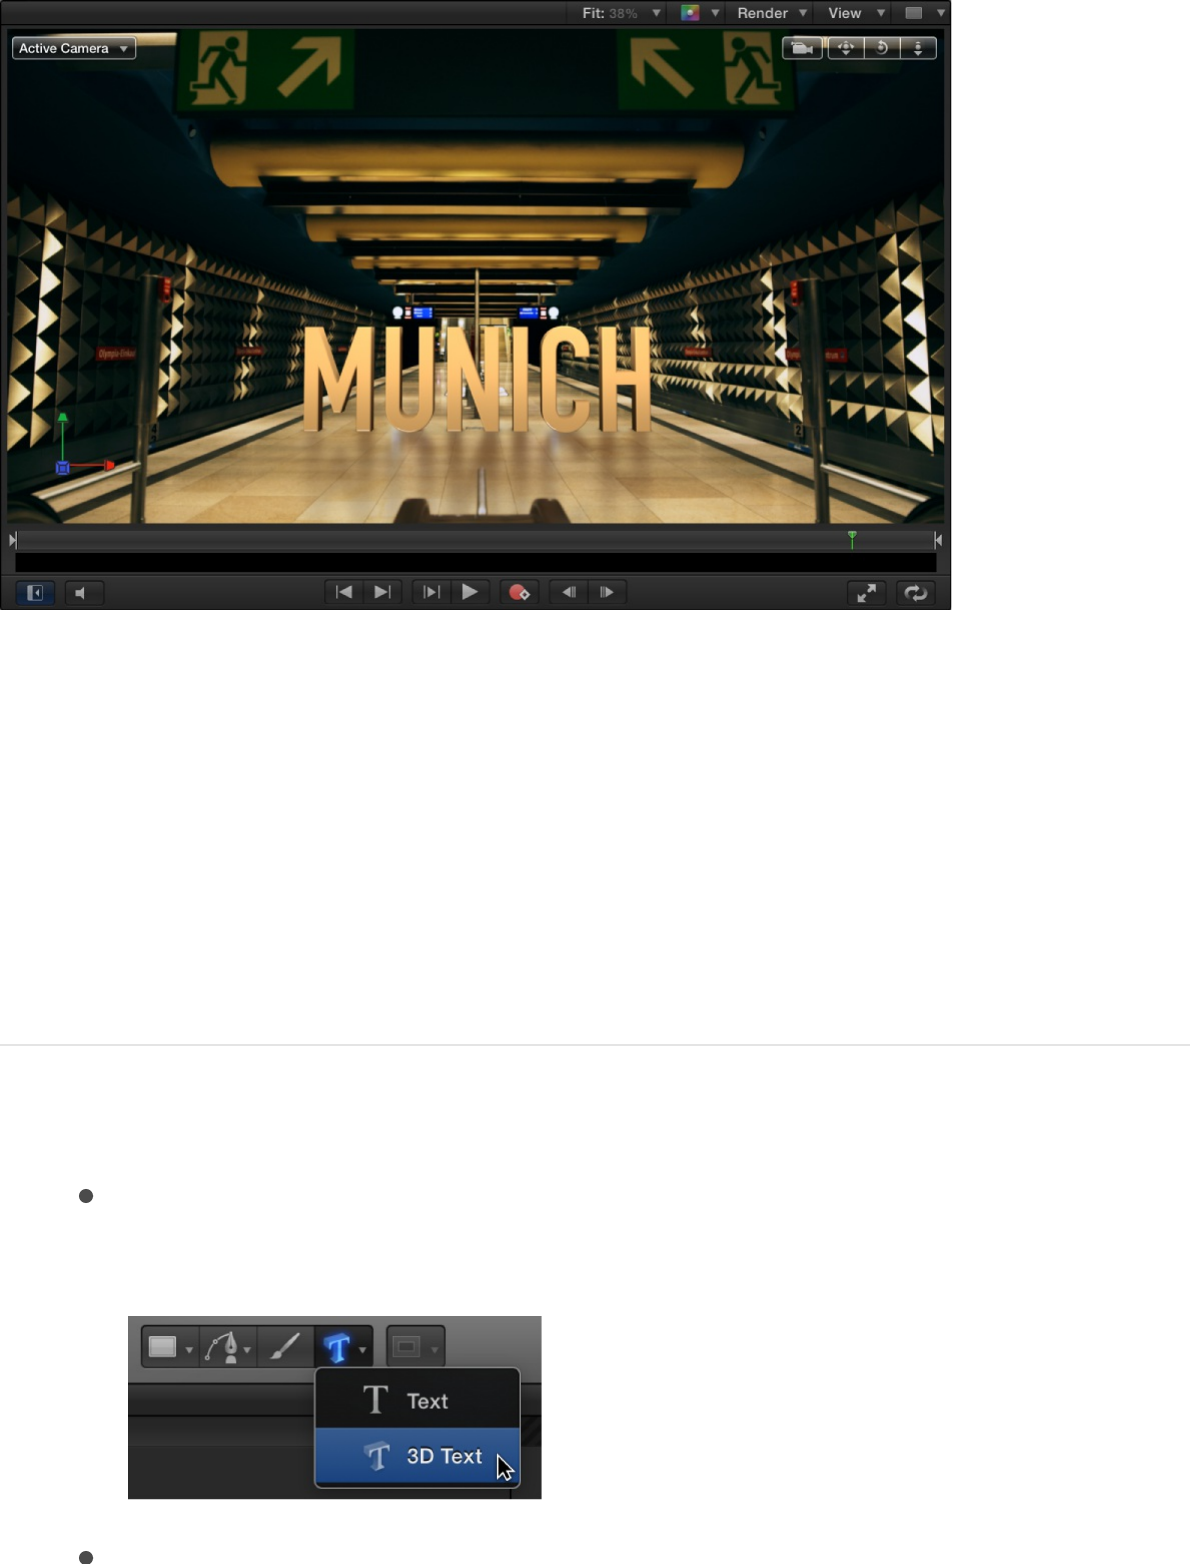
Task: Open the View menu
Action: [856, 13]
